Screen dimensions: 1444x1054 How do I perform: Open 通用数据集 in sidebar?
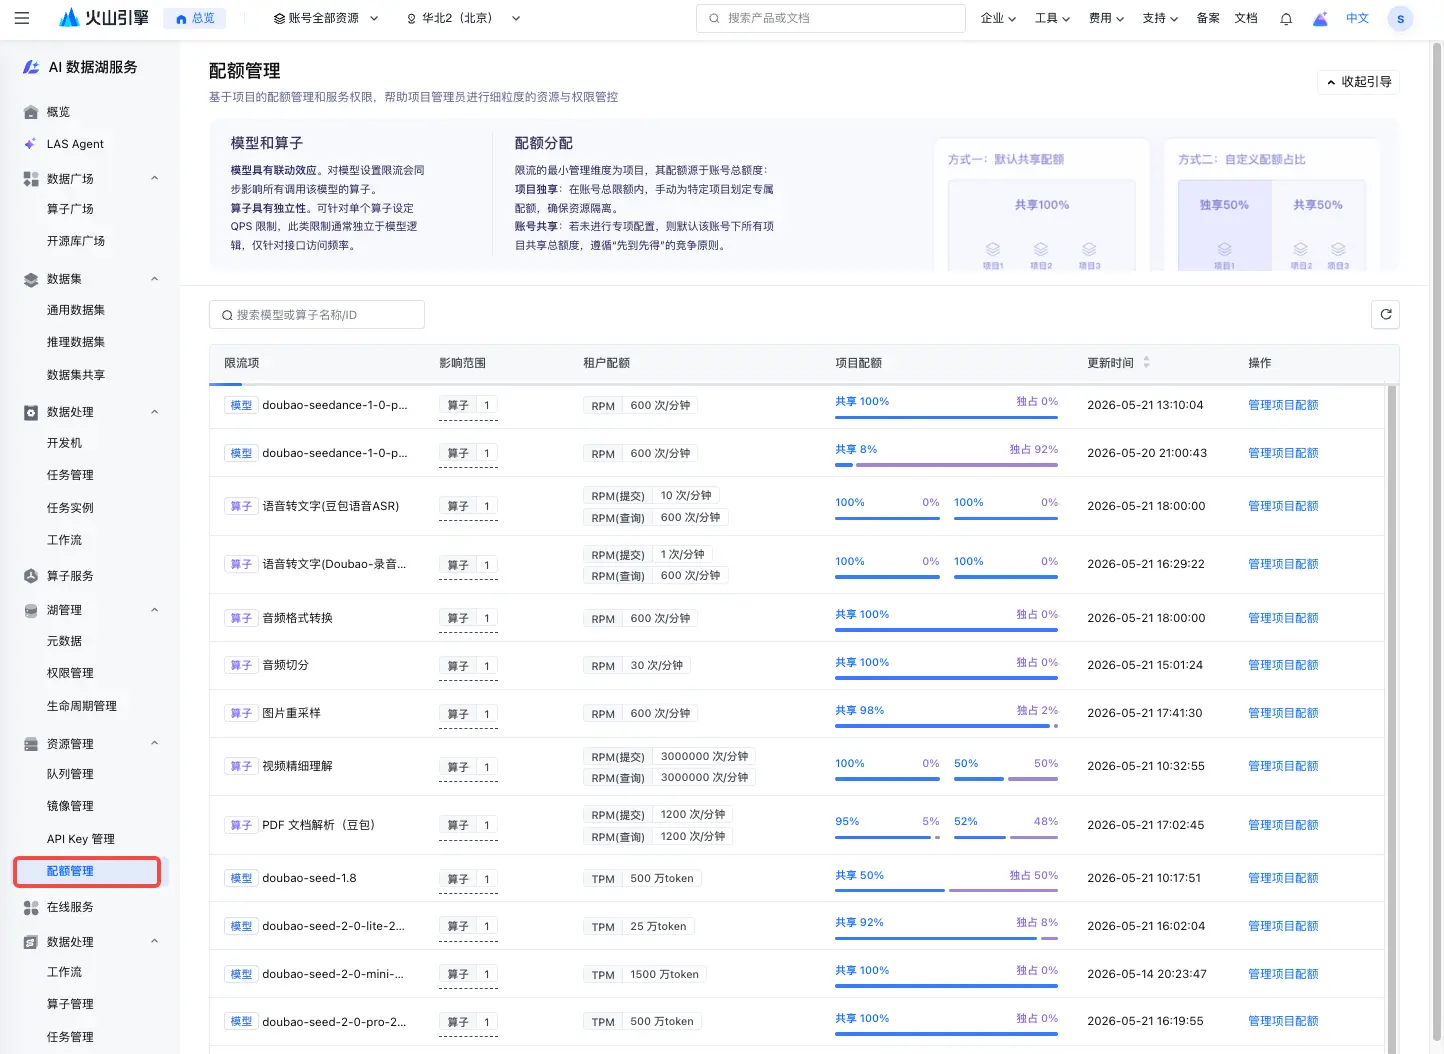[x=76, y=310]
